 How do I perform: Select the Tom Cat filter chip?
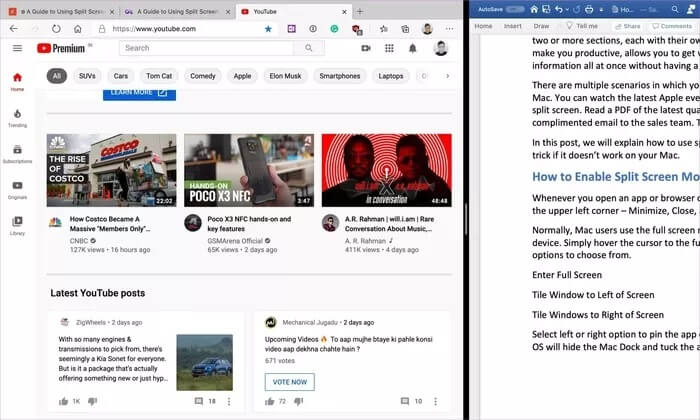click(x=159, y=76)
